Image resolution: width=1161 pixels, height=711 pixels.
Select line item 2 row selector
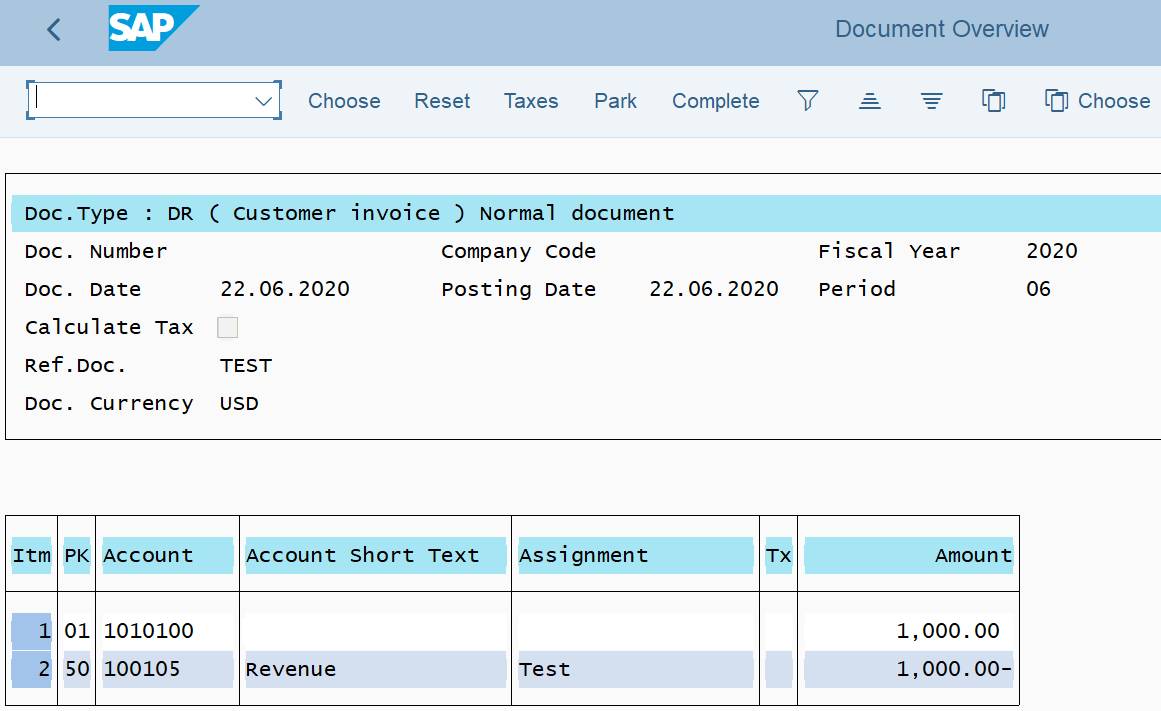click(32, 670)
